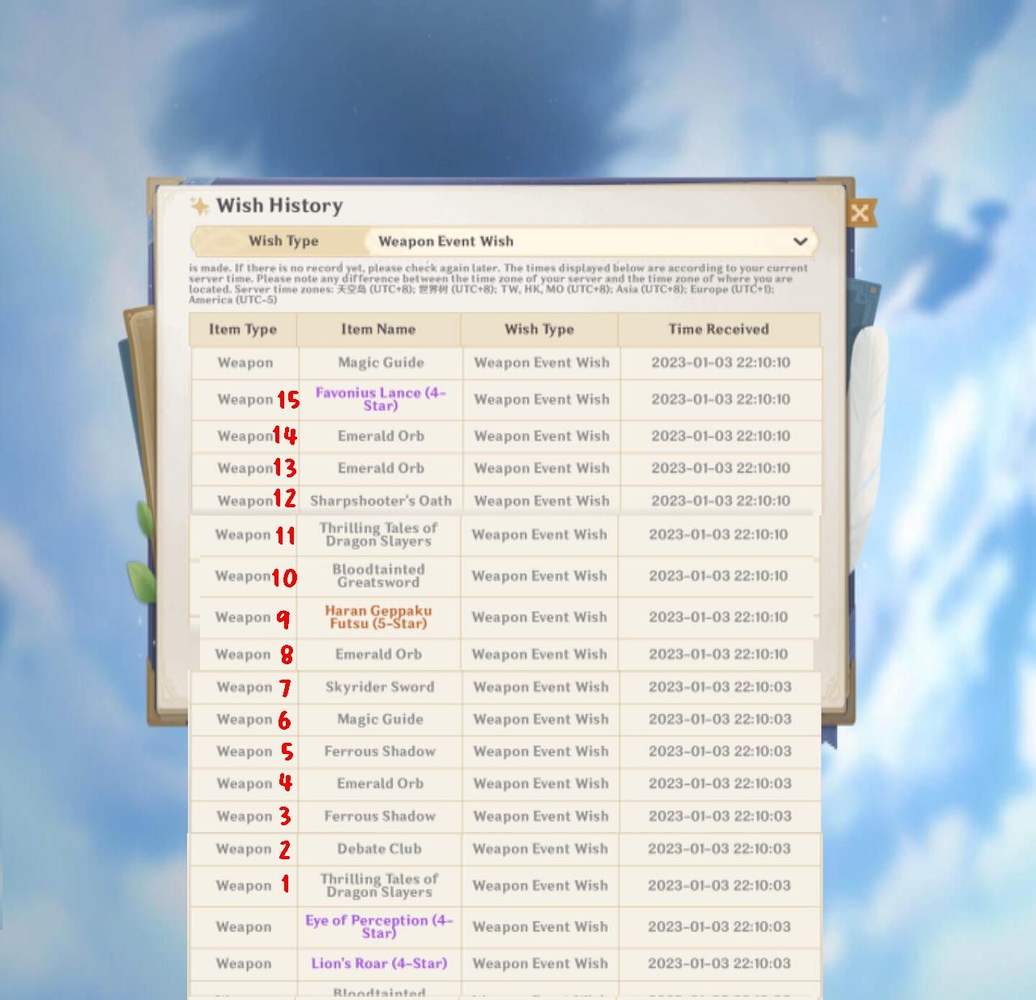
Task: Open the Weapon Event Wish selector
Action: point(590,242)
